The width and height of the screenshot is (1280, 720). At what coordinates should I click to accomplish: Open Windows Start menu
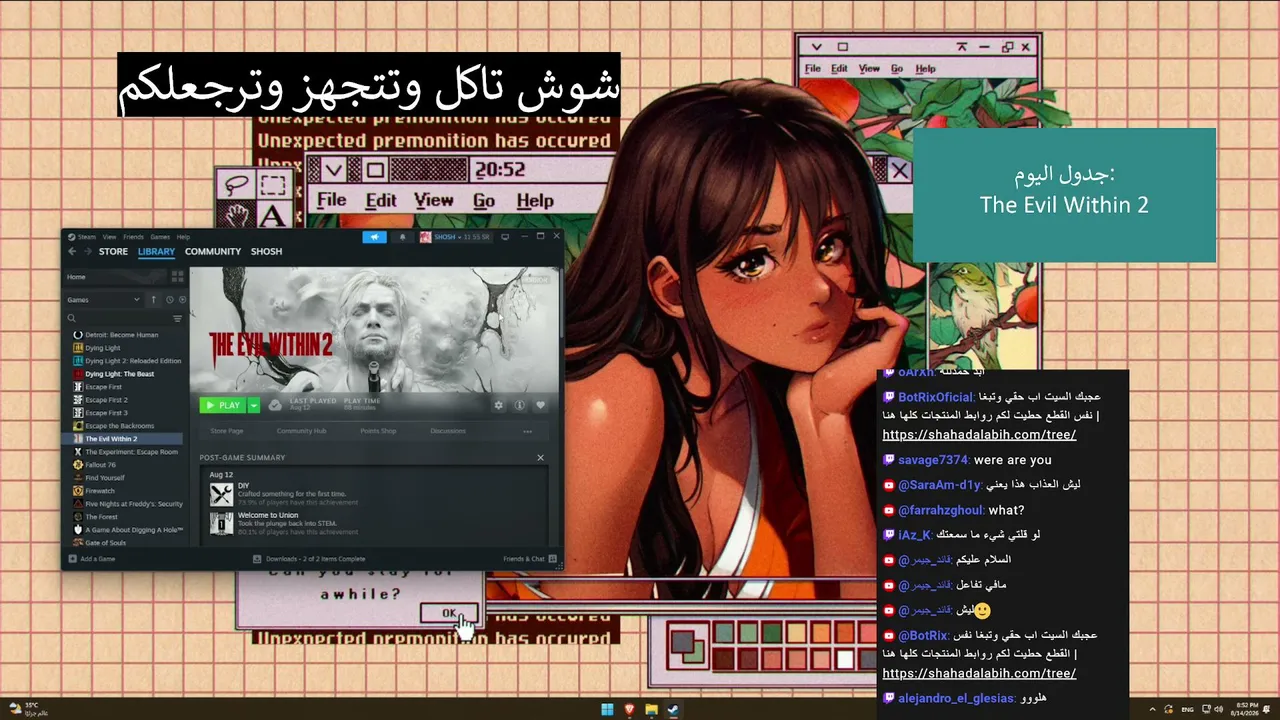coord(607,710)
